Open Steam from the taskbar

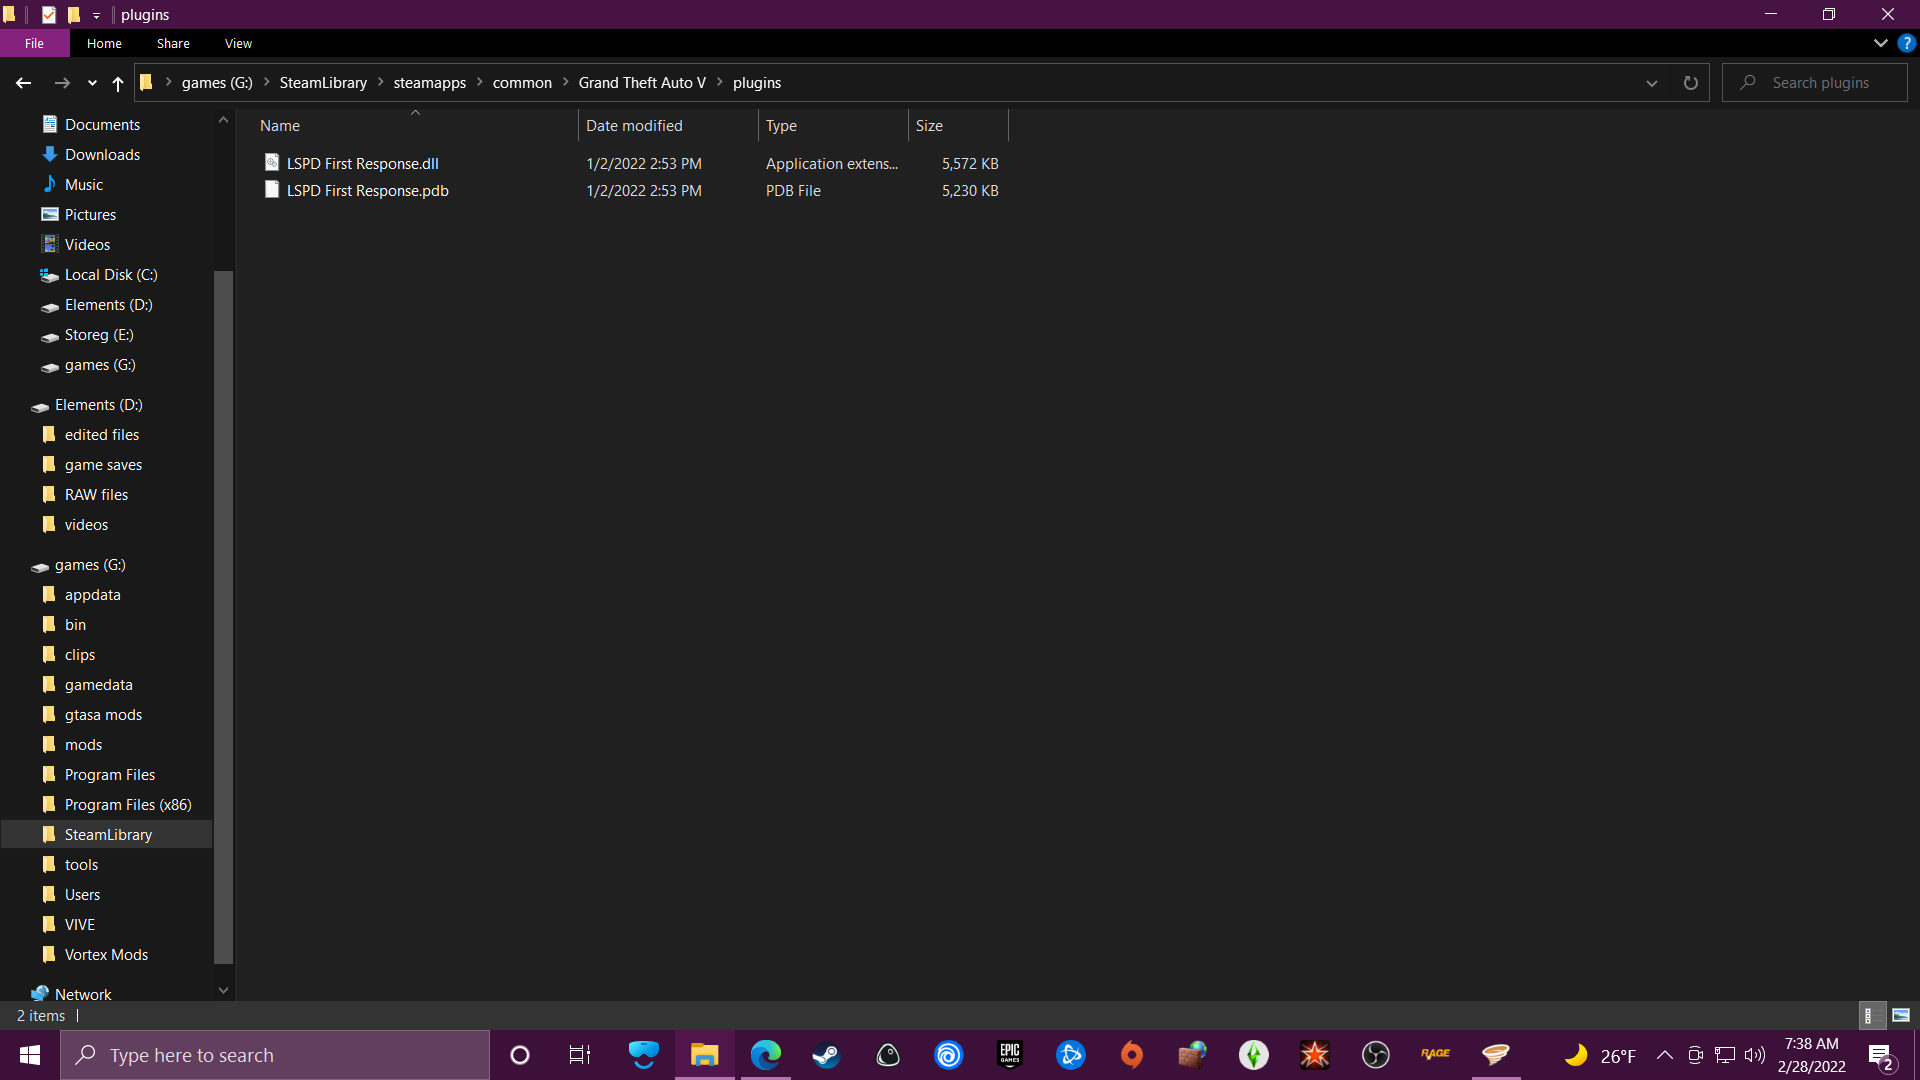826,1055
